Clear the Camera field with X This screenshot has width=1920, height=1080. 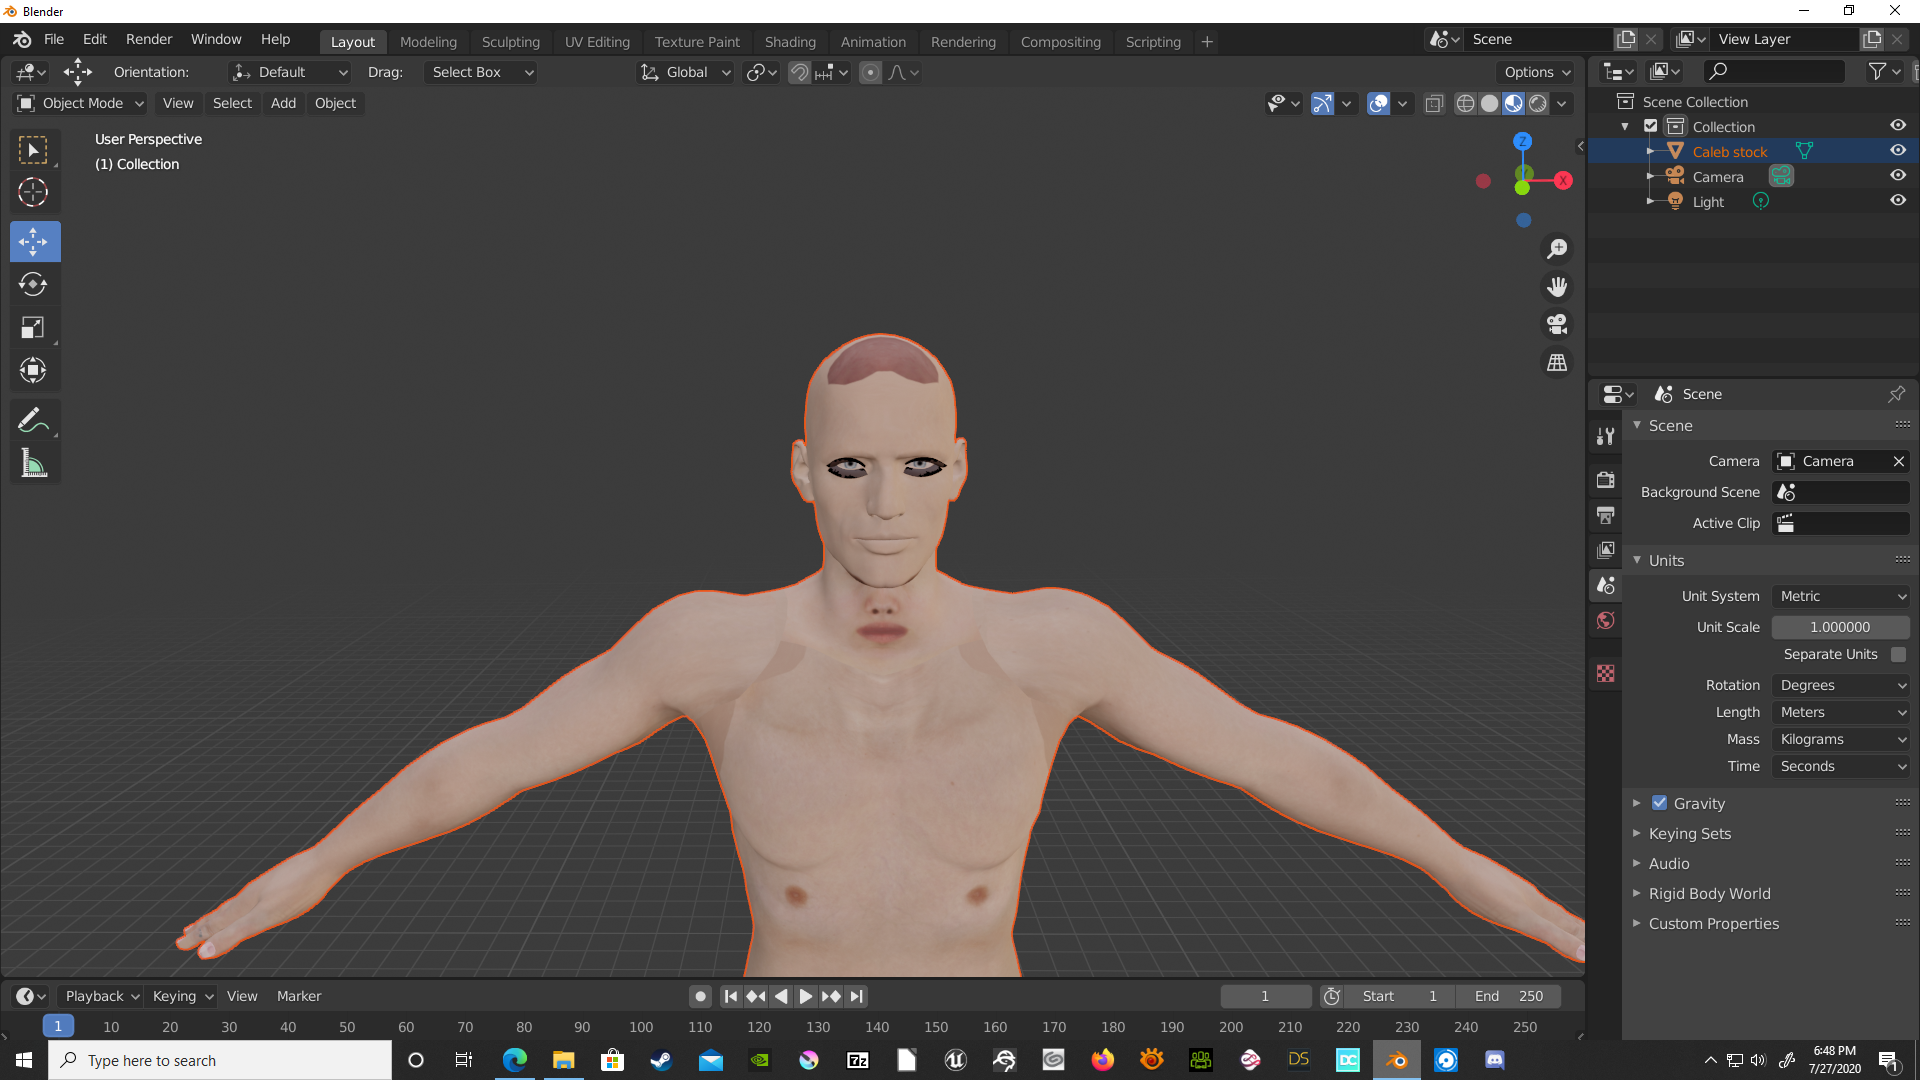point(1898,461)
